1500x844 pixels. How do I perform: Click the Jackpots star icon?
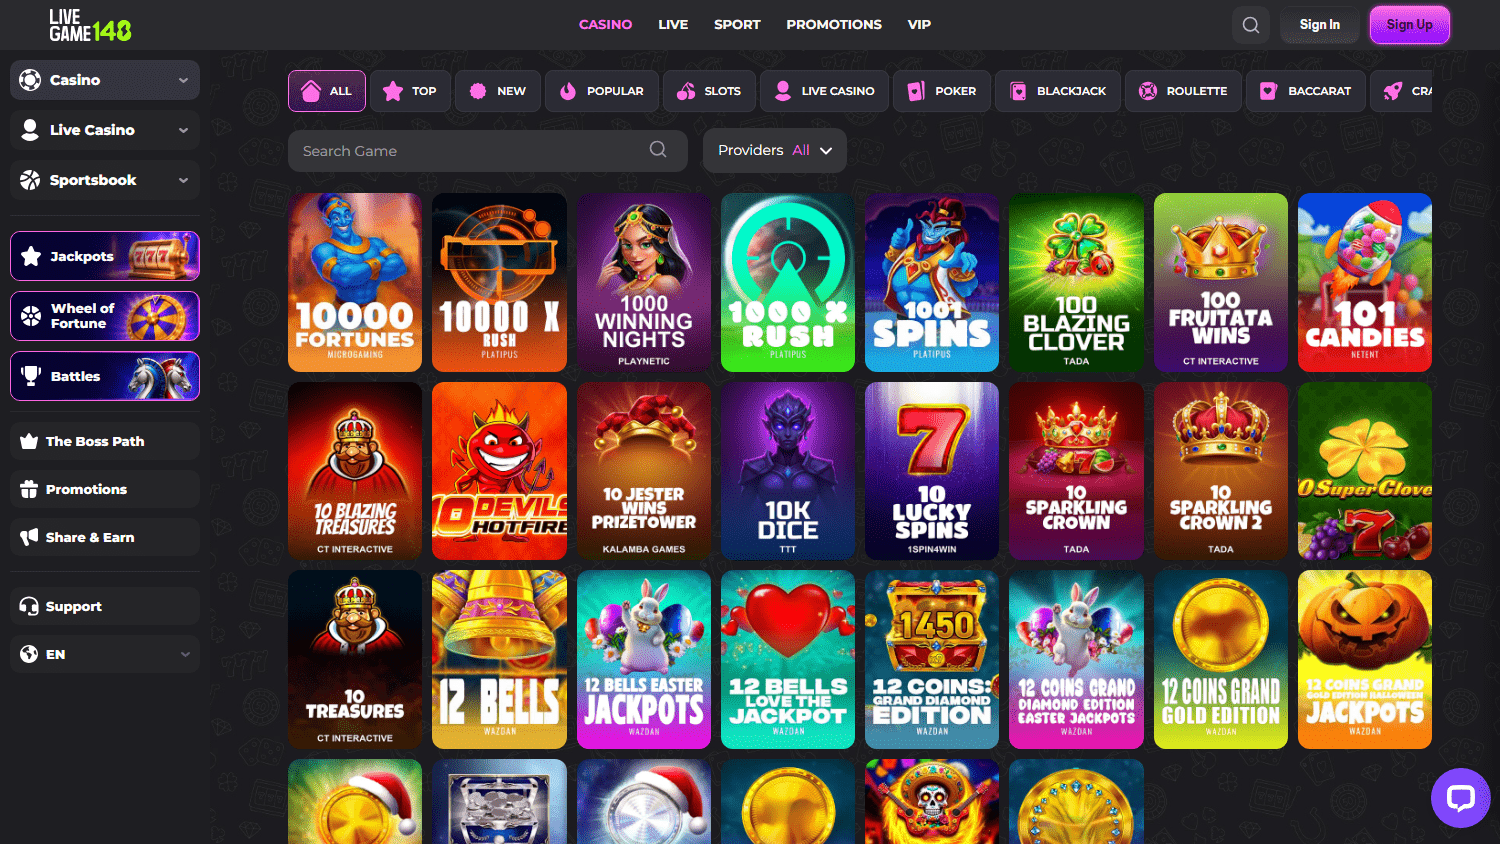coord(31,256)
